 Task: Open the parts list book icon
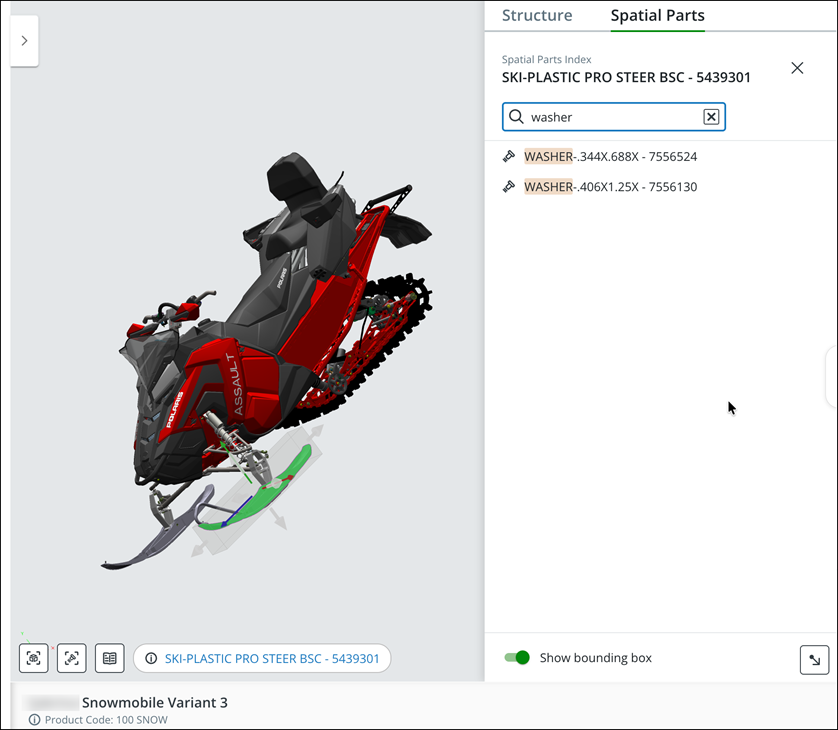click(x=110, y=658)
